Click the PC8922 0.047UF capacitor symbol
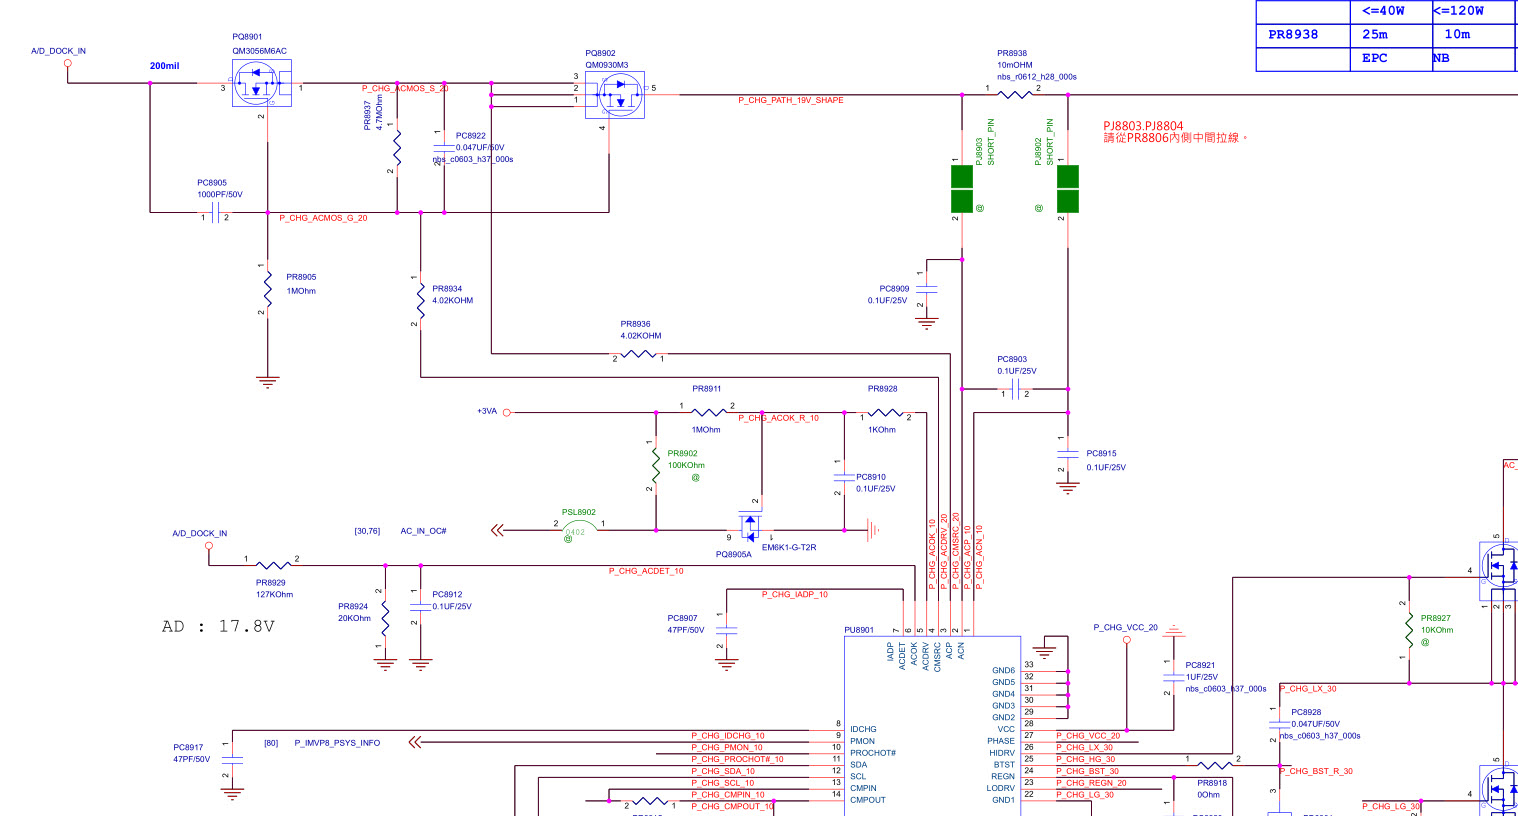 coord(444,147)
